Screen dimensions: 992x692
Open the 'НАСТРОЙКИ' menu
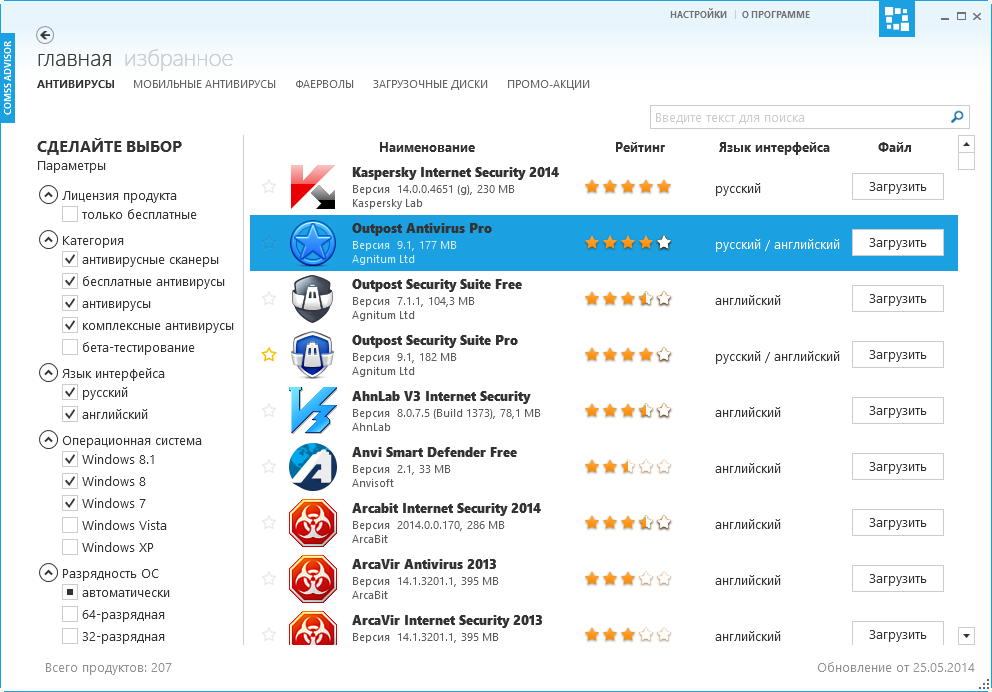698,15
